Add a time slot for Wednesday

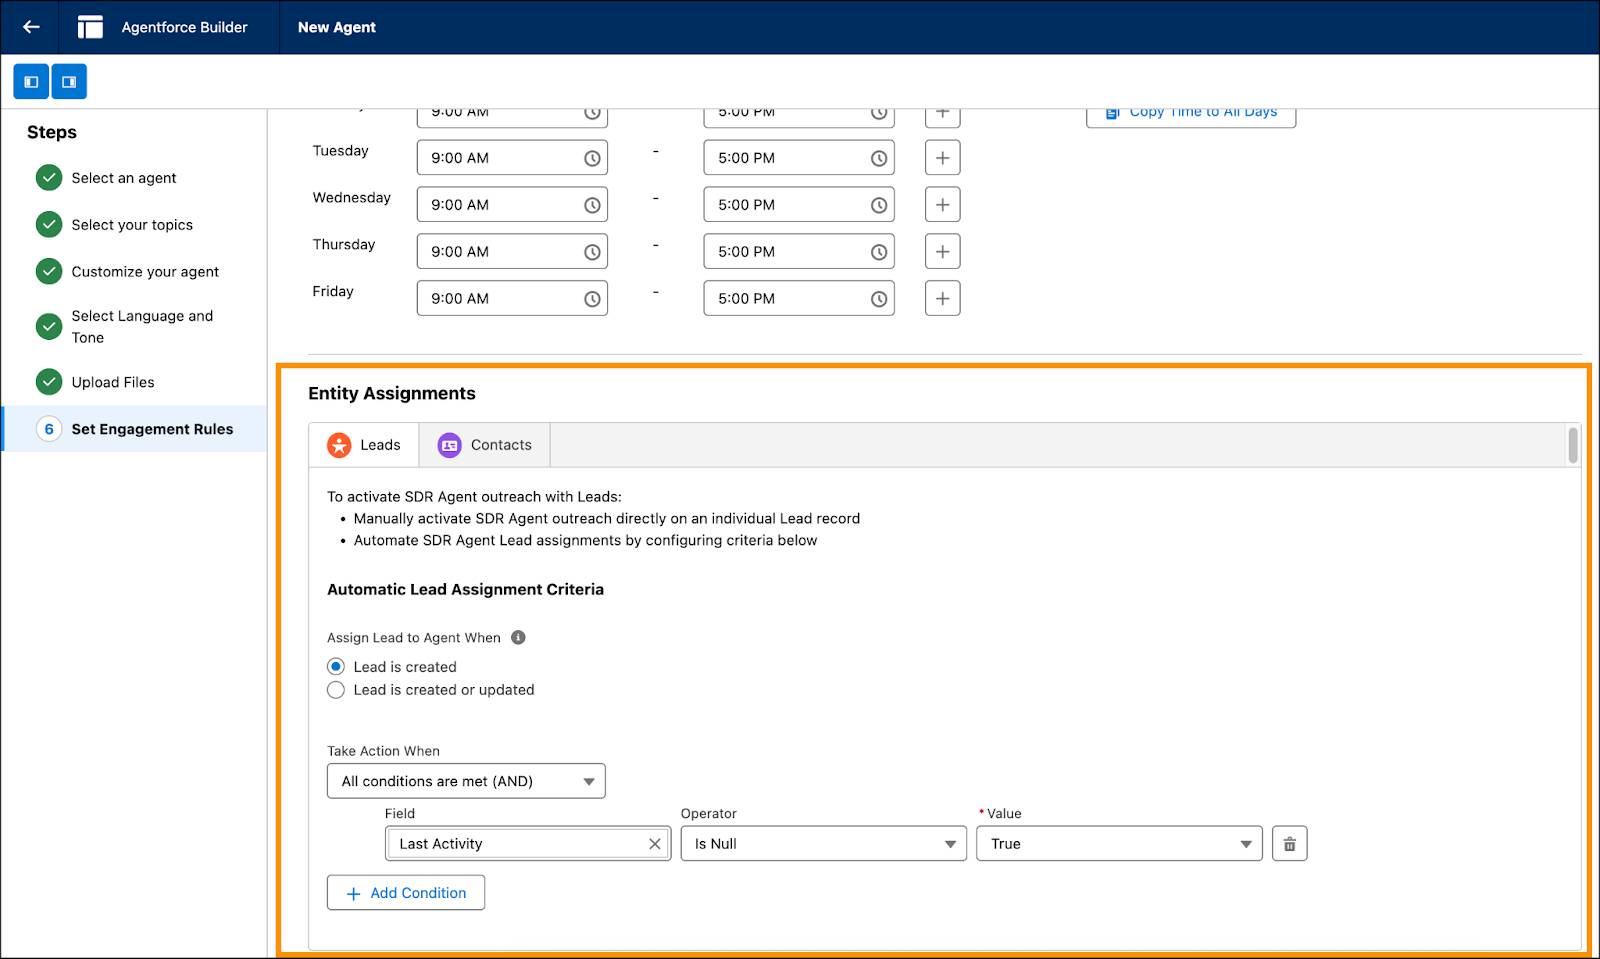942,205
